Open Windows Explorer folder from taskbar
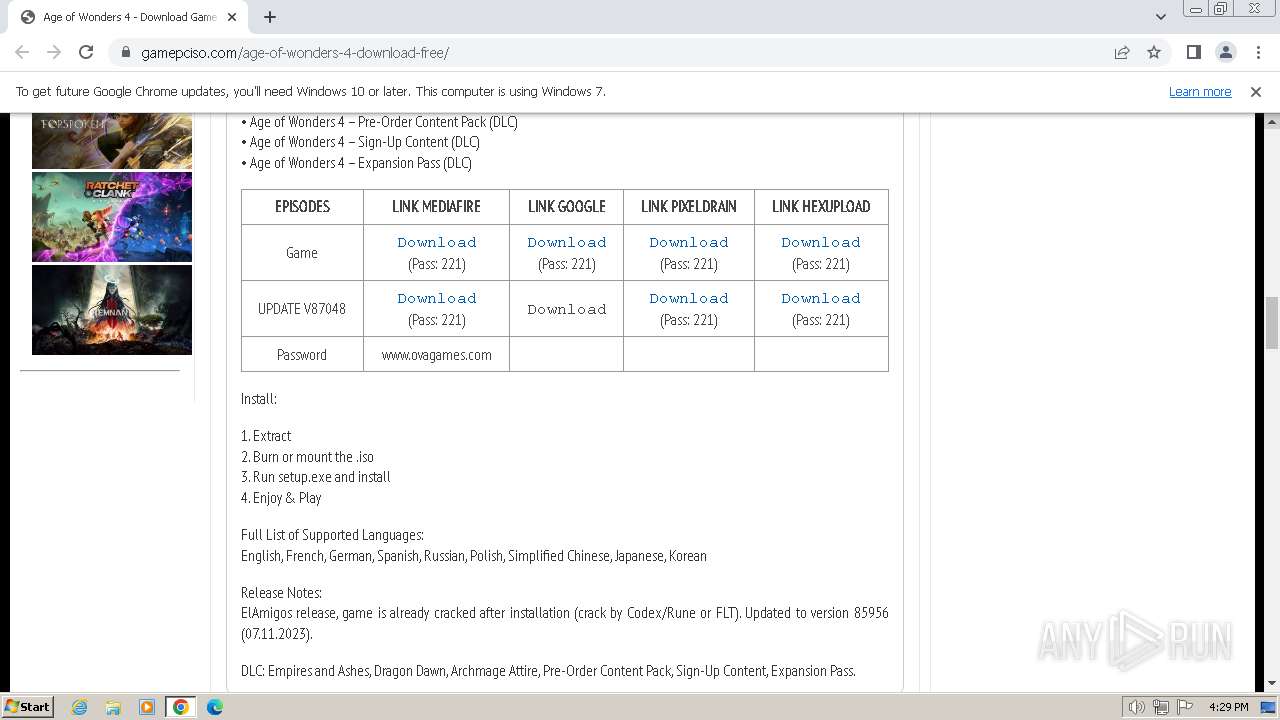1280x720 pixels. click(x=113, y=707)
